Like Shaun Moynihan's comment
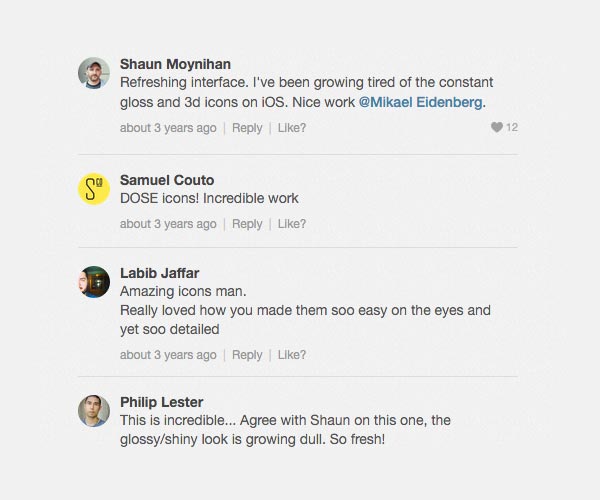This screenshot has width=600, height=500. pyautogui.click(x=292, y=128)
